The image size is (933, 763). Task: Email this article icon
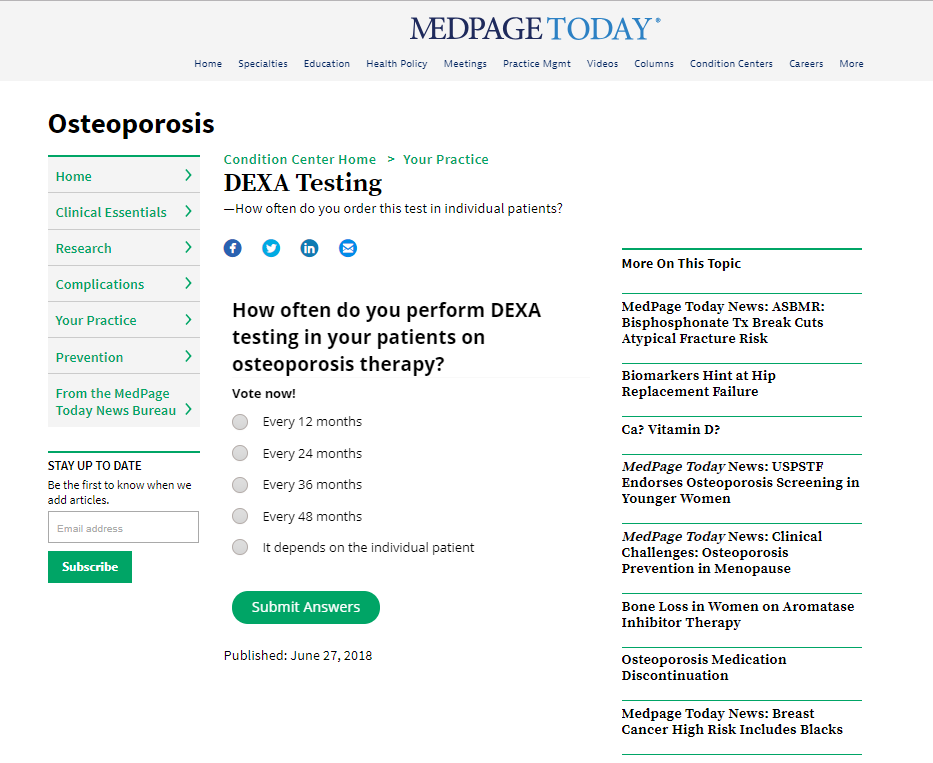click(x=348, y=248)
